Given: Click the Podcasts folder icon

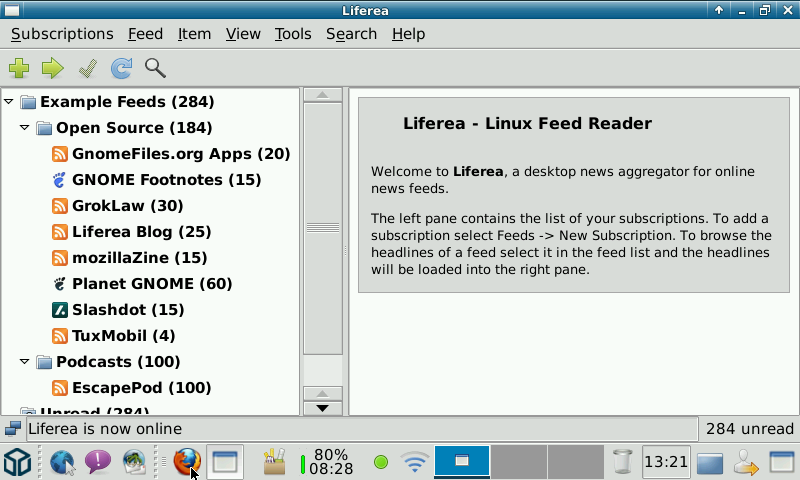Looking at the screenshot, I should [x=44, y=362].
